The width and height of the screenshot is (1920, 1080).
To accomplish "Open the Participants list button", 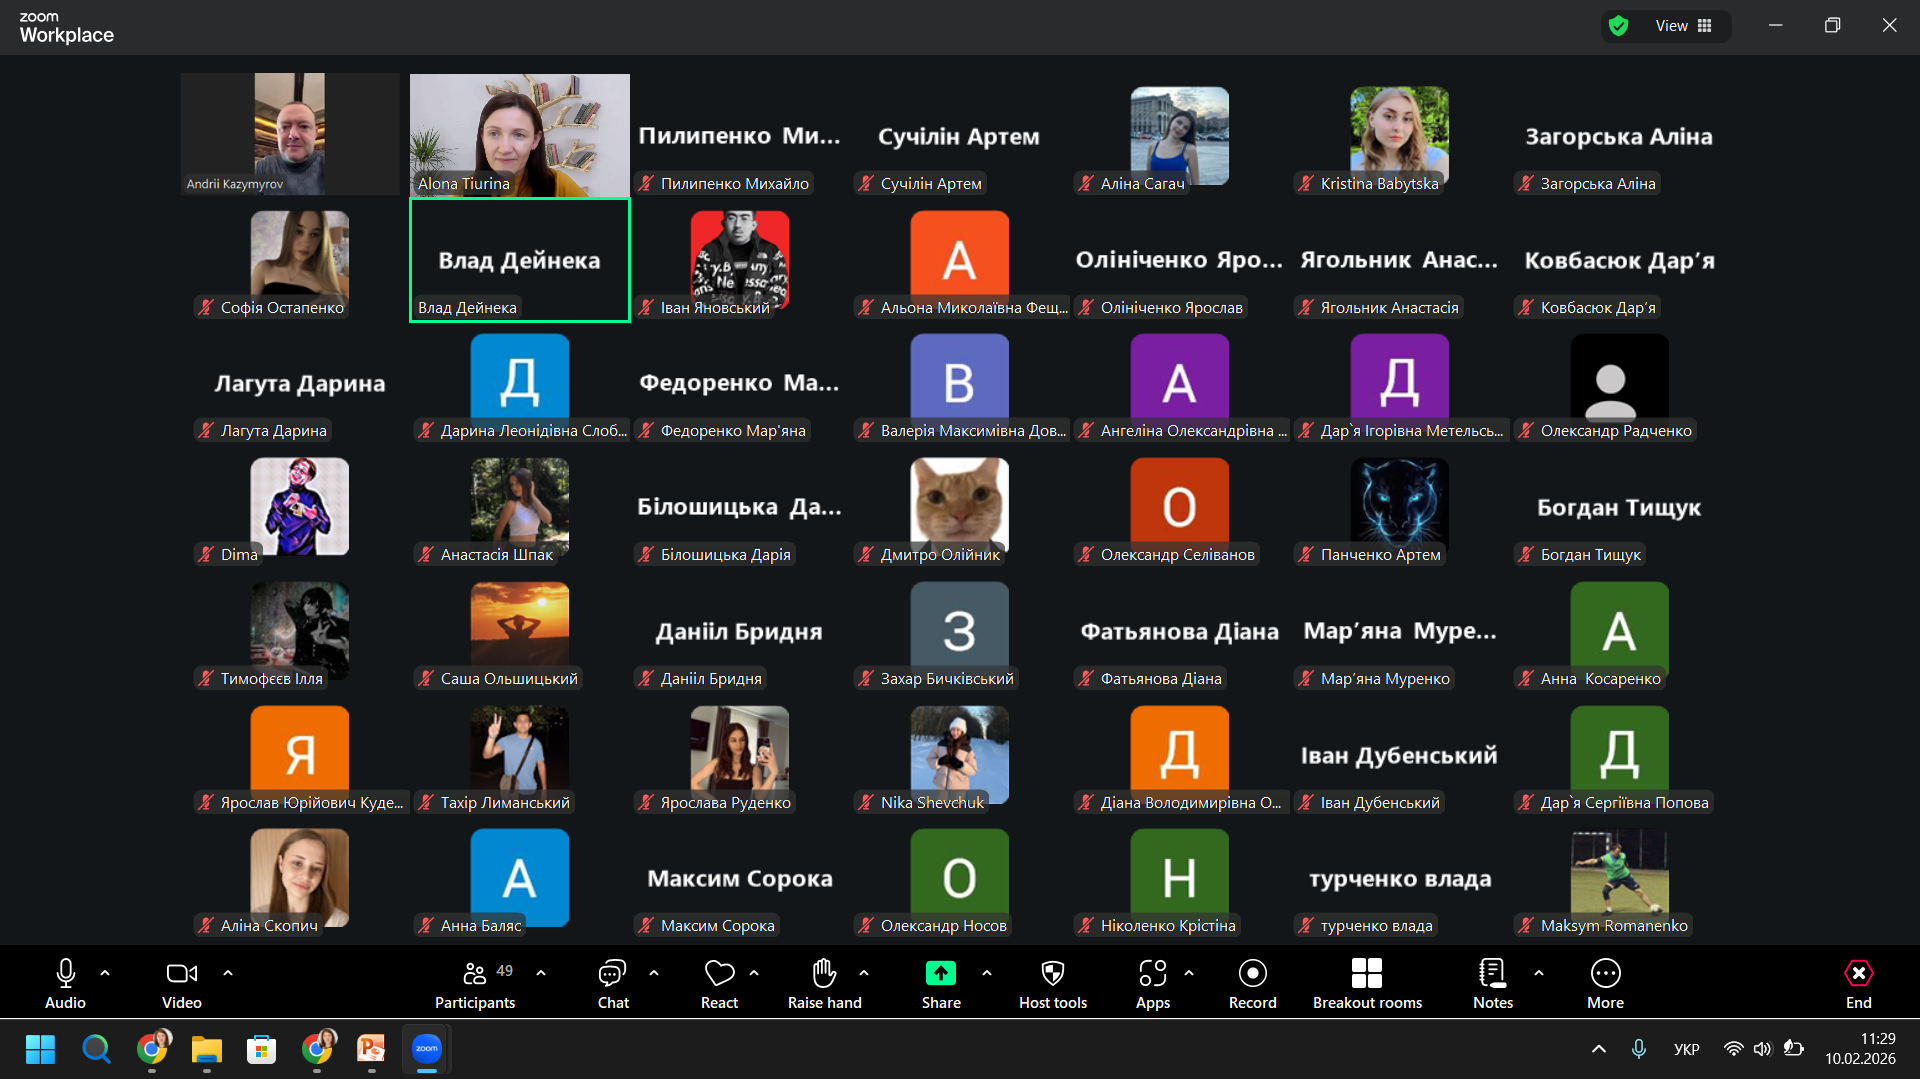I will coord(475,973).
